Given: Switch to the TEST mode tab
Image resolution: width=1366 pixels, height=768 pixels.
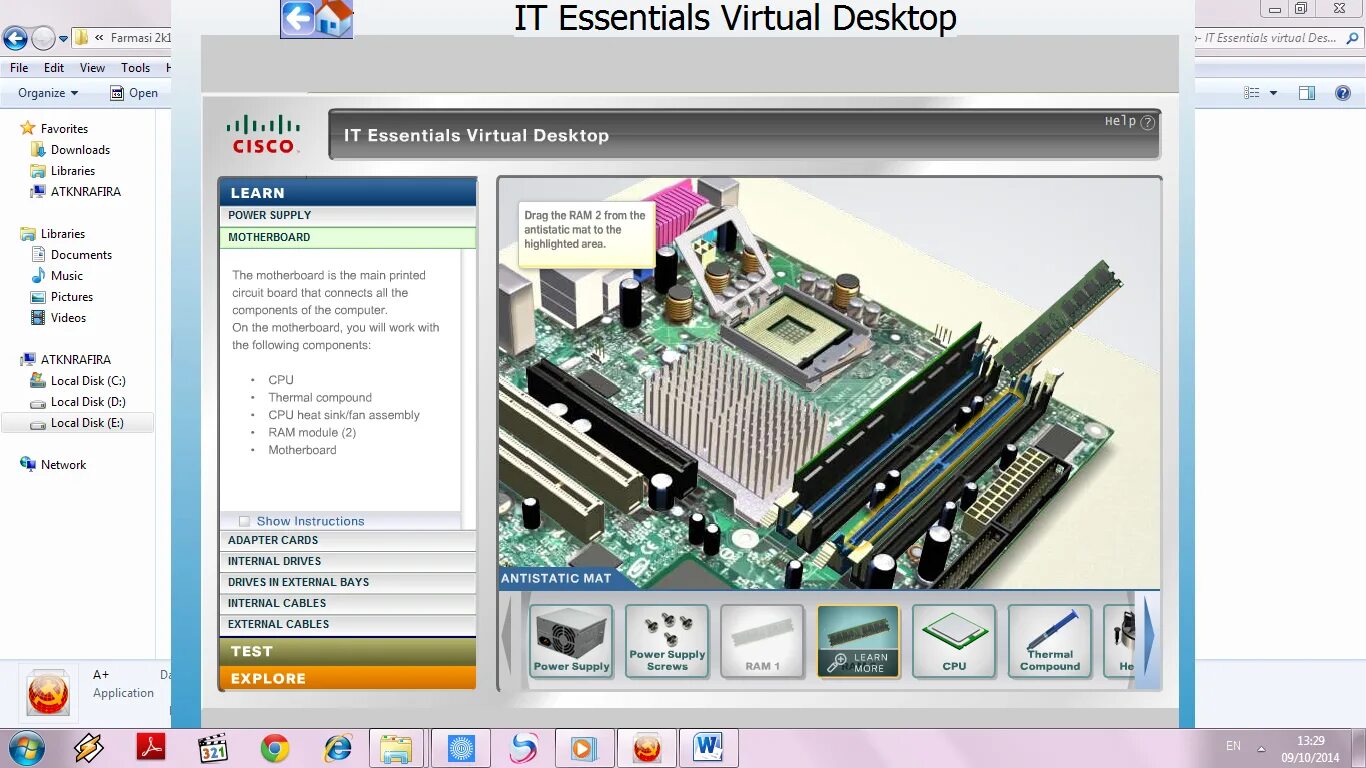Looking at the screenshot, I should (347, 651).
